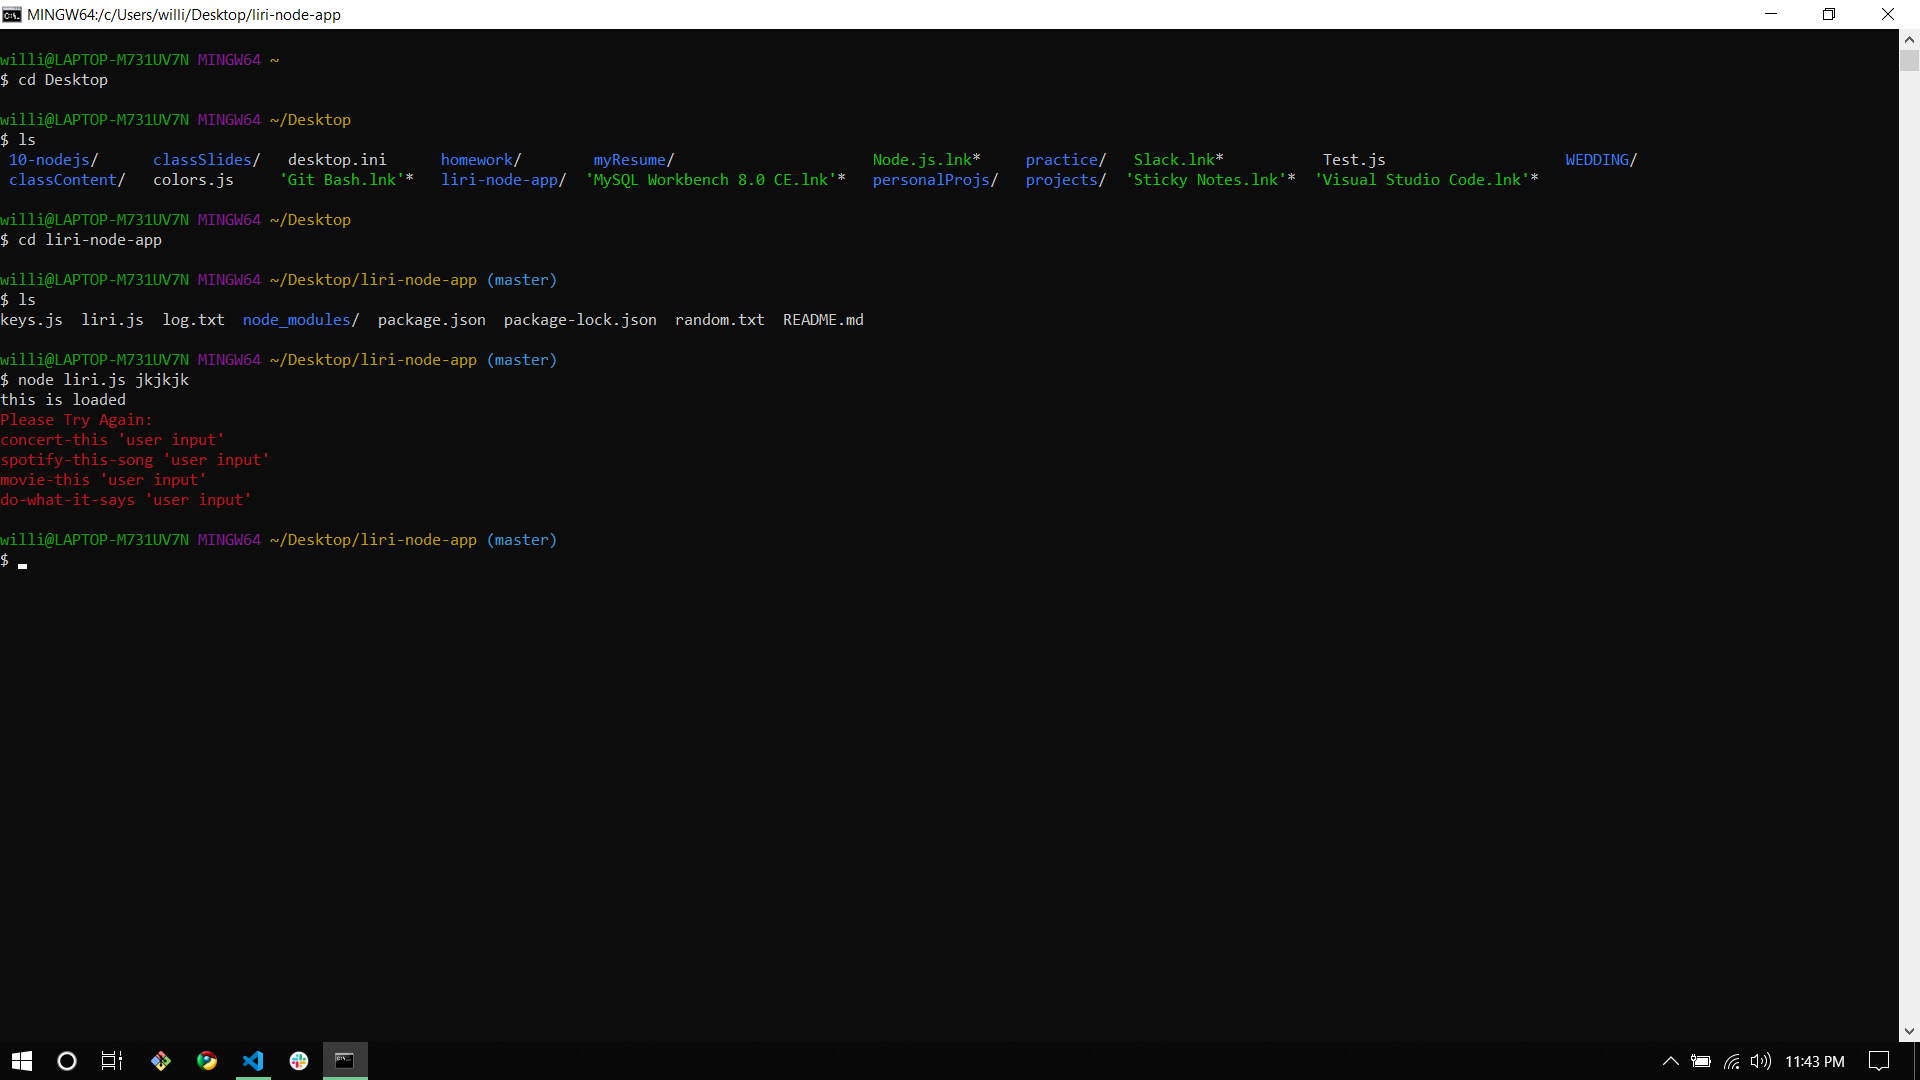The height and width of the screenshot is (1080, 1920).
Task: Open Action Center from the system tray
Action: coord(1878,1062)
